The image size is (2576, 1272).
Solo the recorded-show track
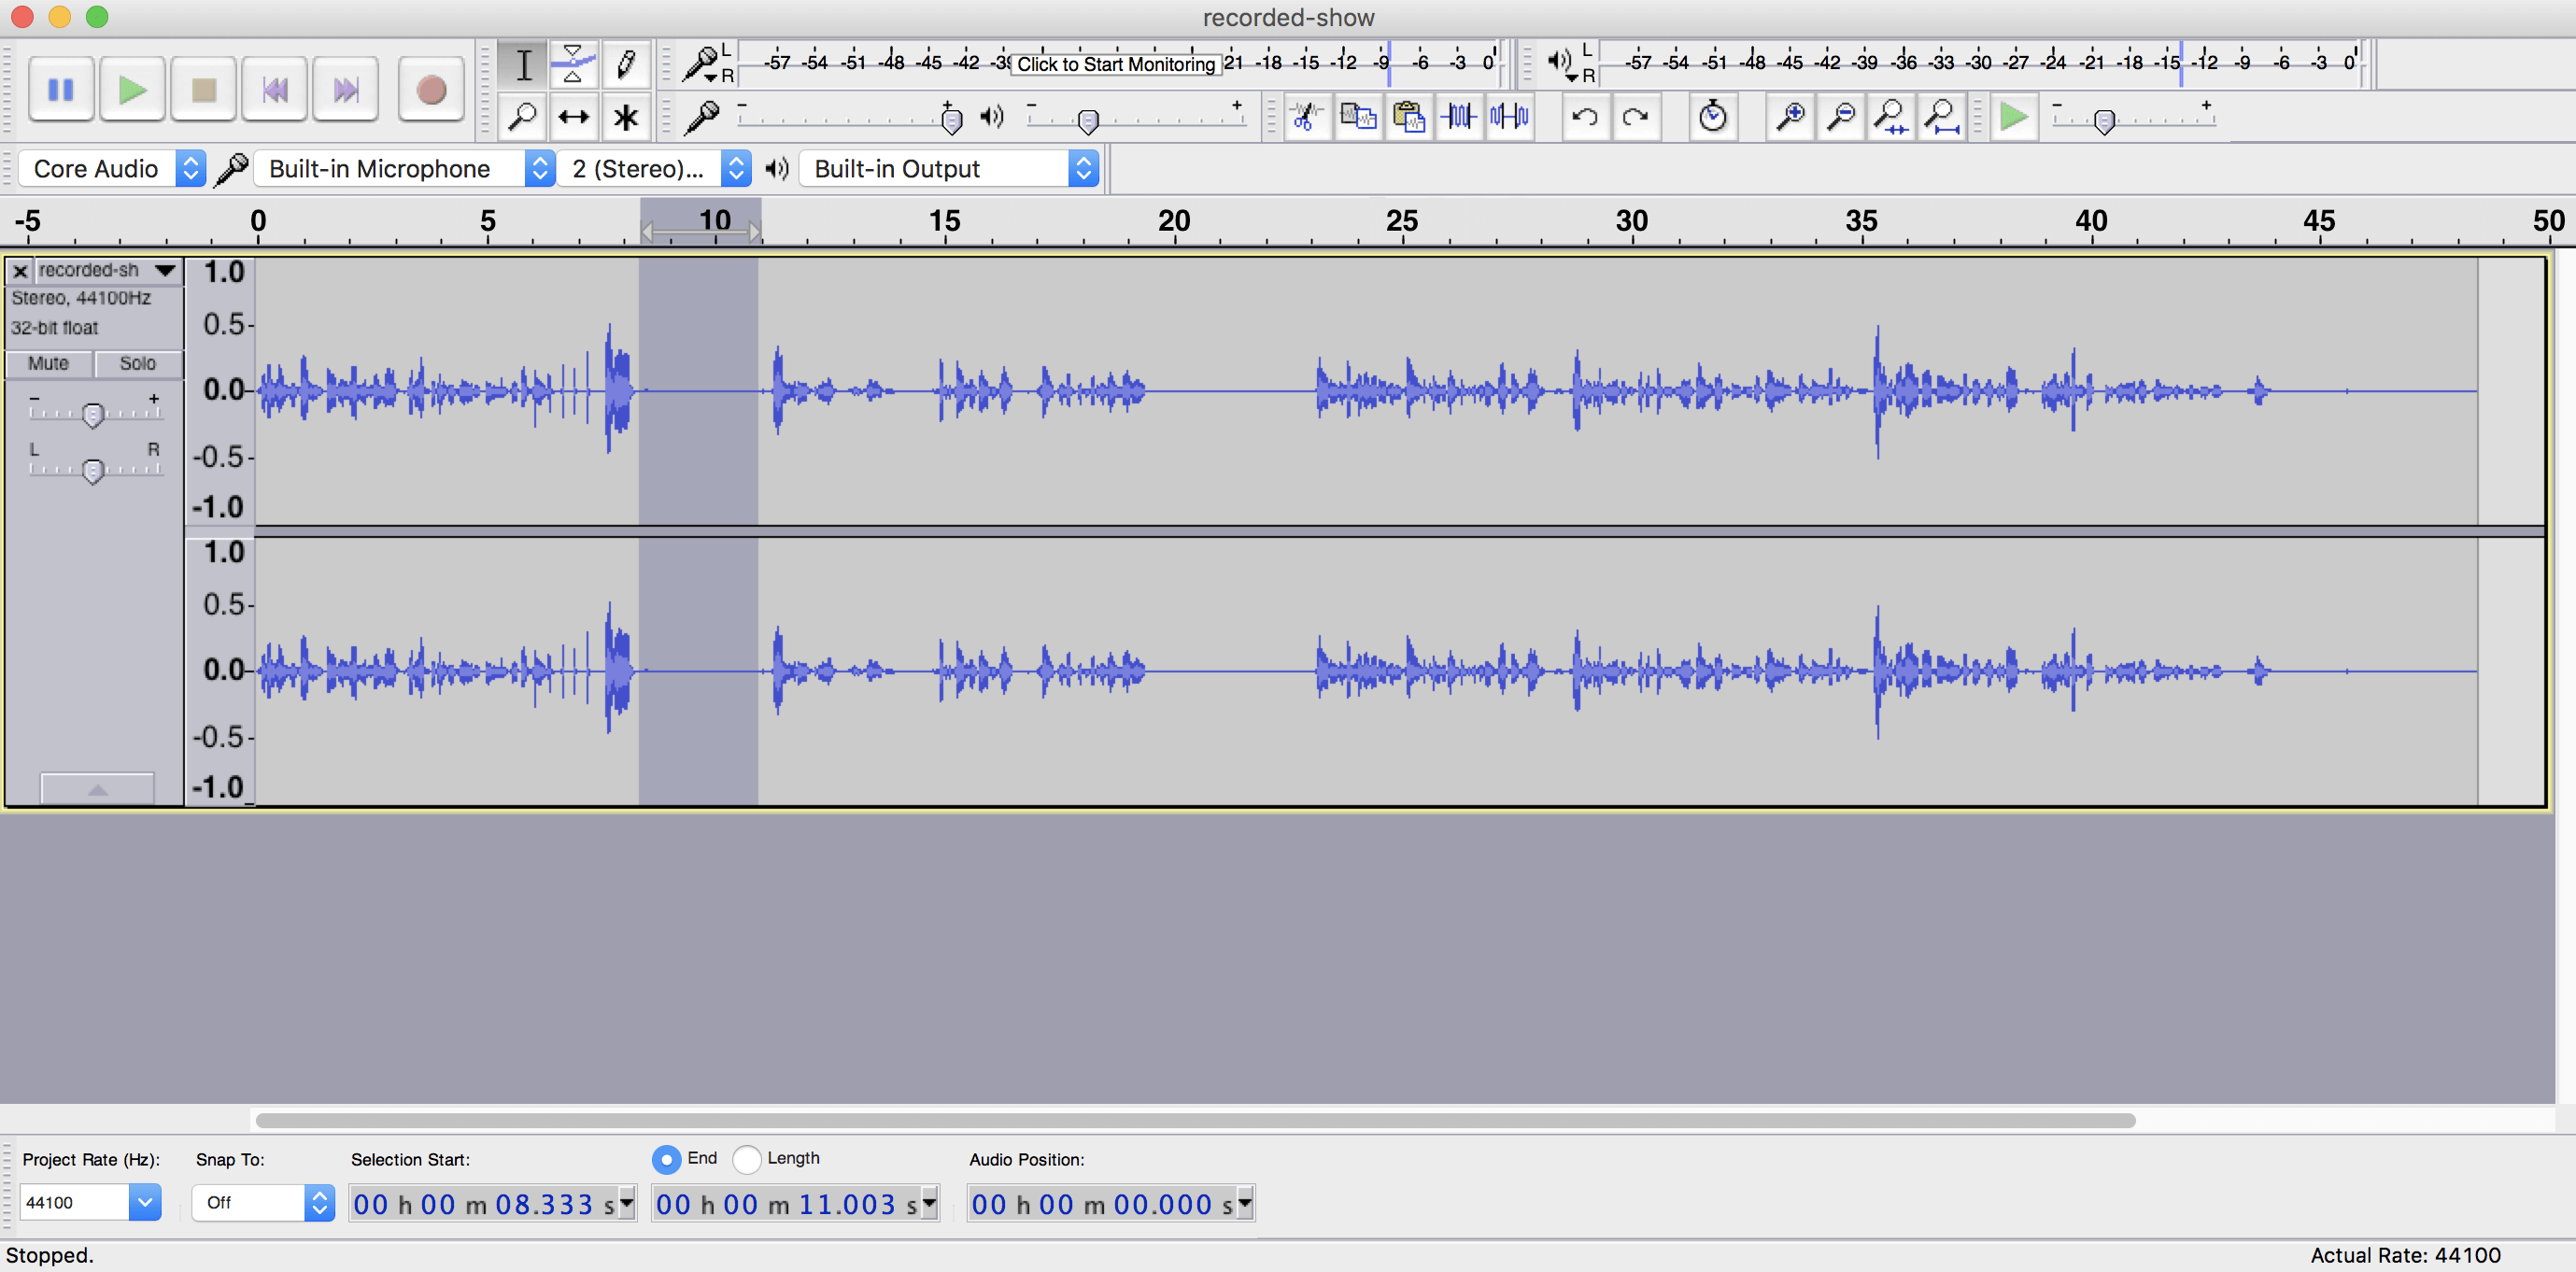click(x=137, y=363)
